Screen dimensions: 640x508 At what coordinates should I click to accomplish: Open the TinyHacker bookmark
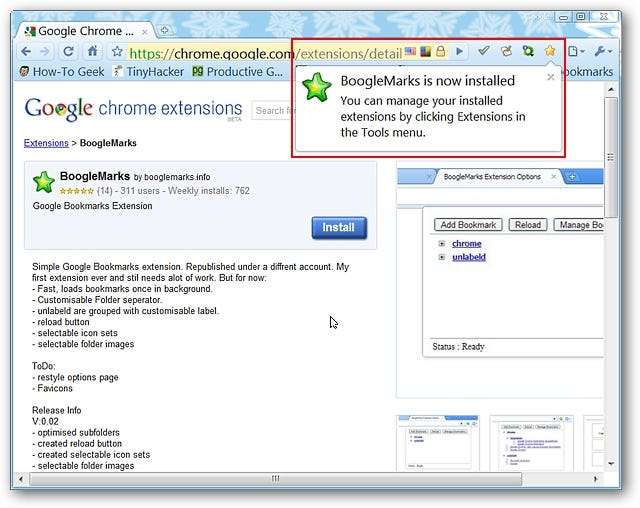coord(149,72)
